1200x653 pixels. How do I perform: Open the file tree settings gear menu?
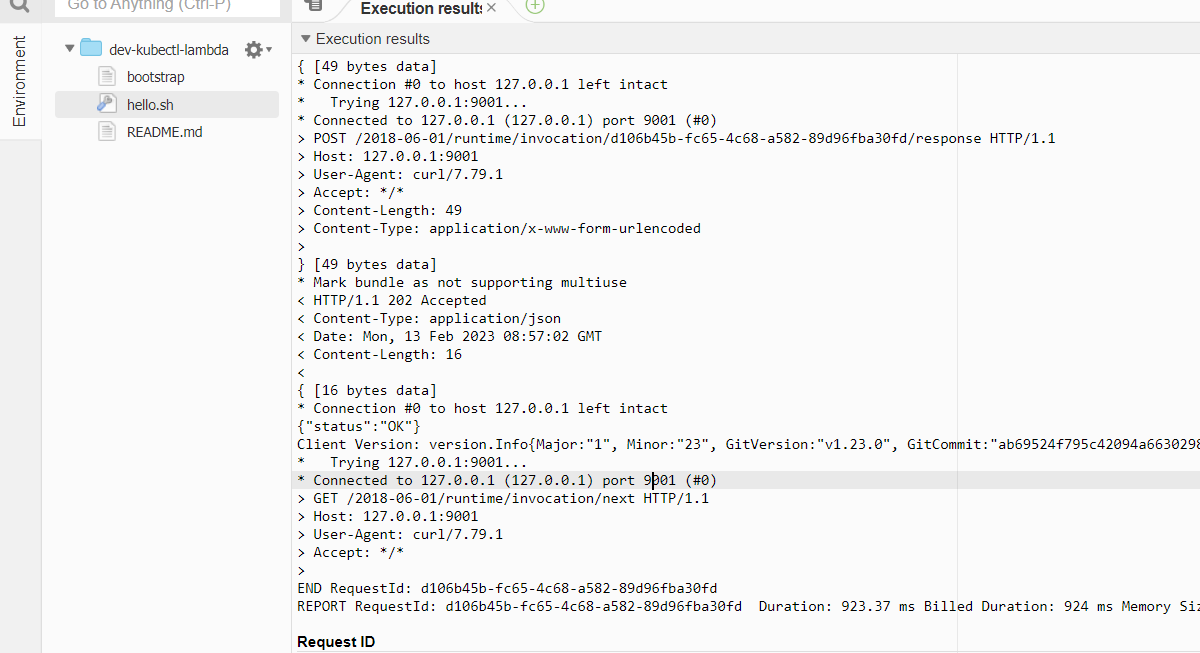pyautogui.click(x=255, y=49)
